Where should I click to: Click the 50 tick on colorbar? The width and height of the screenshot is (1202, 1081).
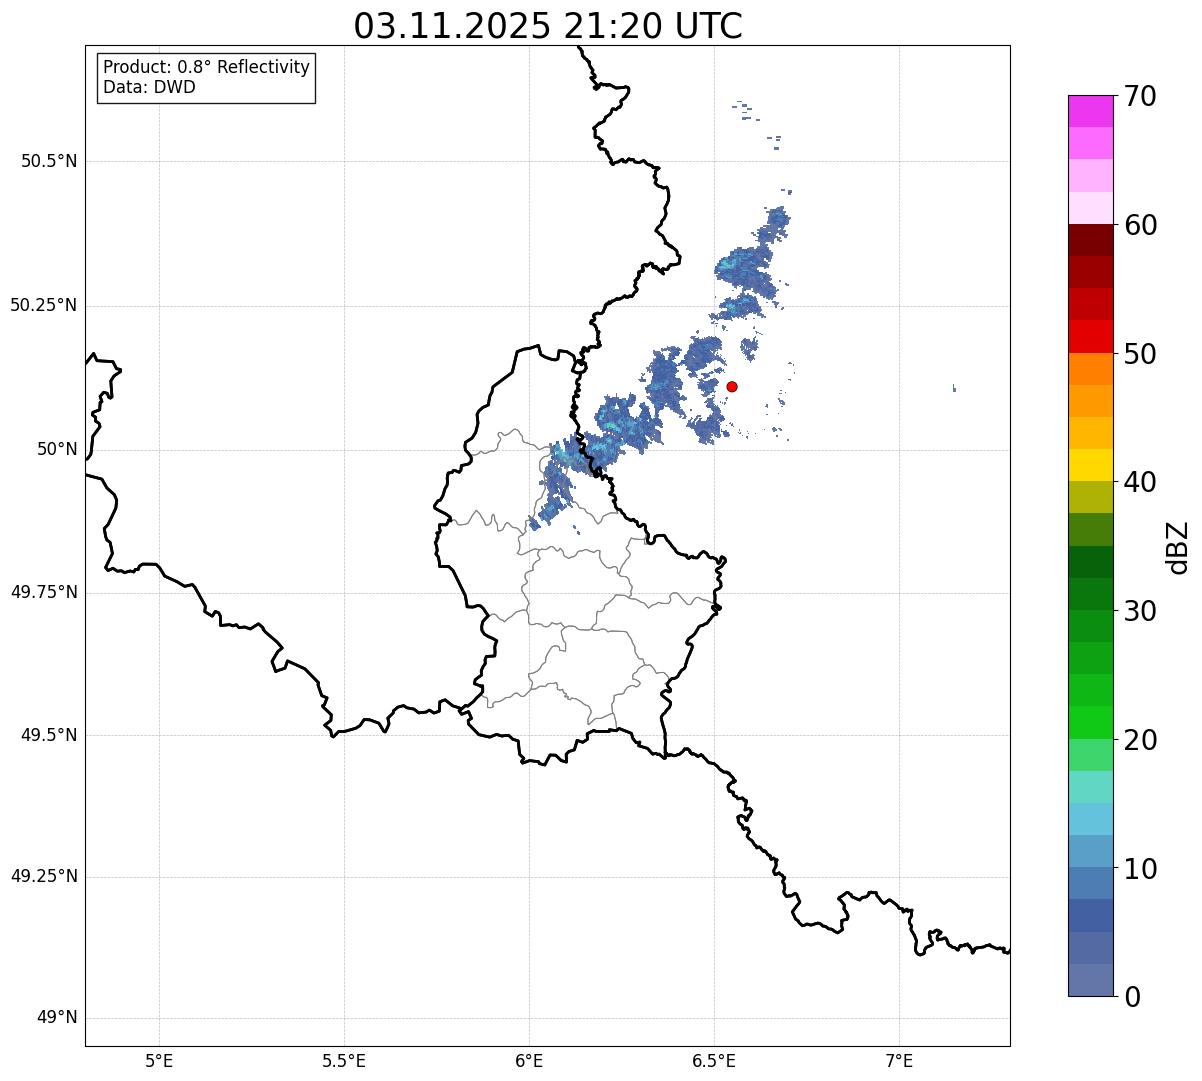1140,354
